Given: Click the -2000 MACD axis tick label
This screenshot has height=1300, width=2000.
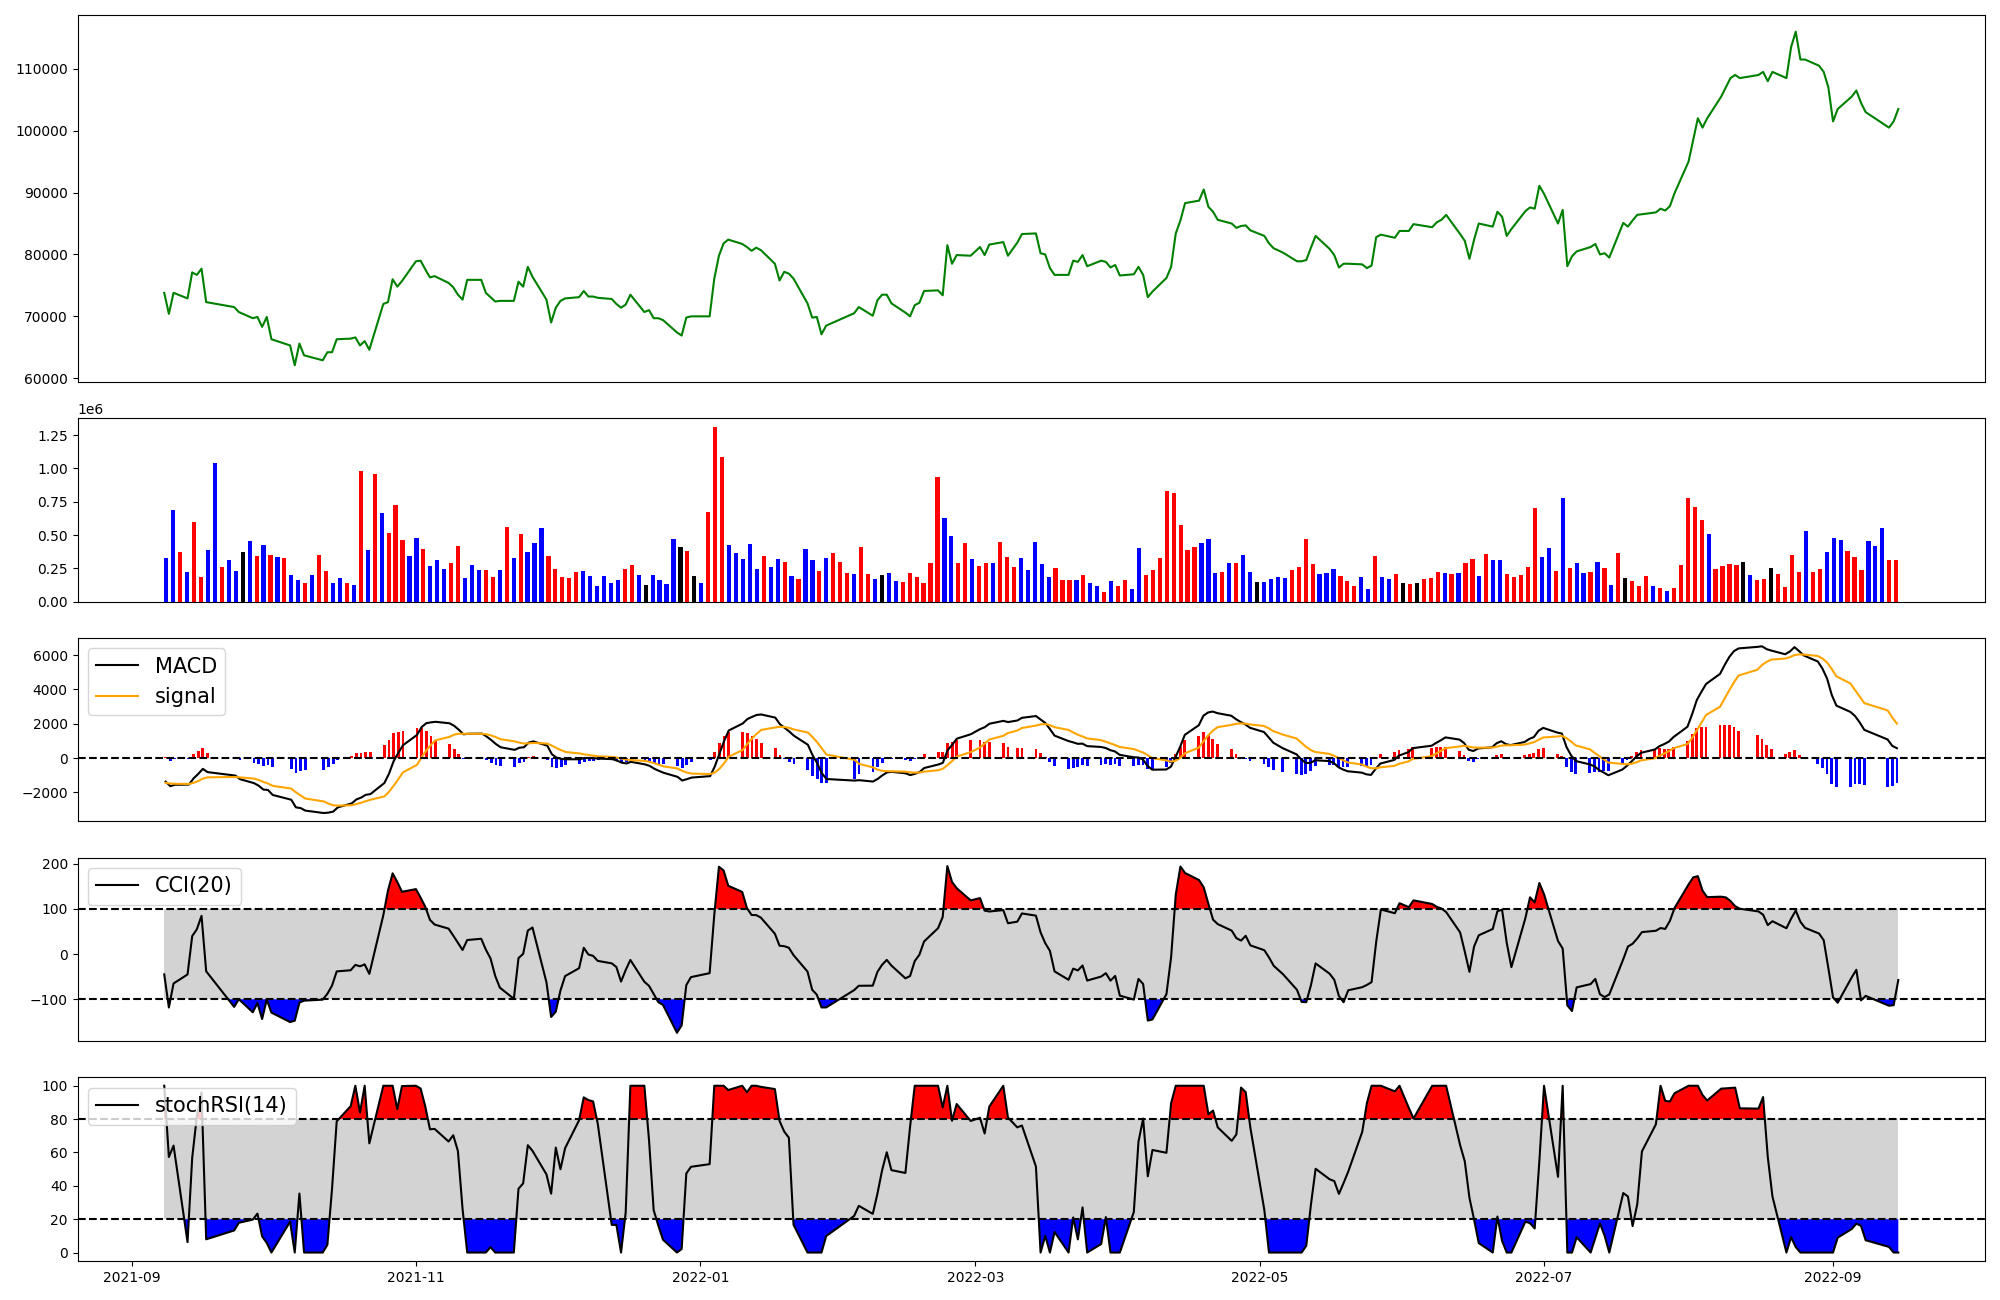Looking at the screenshot, I should (46, 793).
